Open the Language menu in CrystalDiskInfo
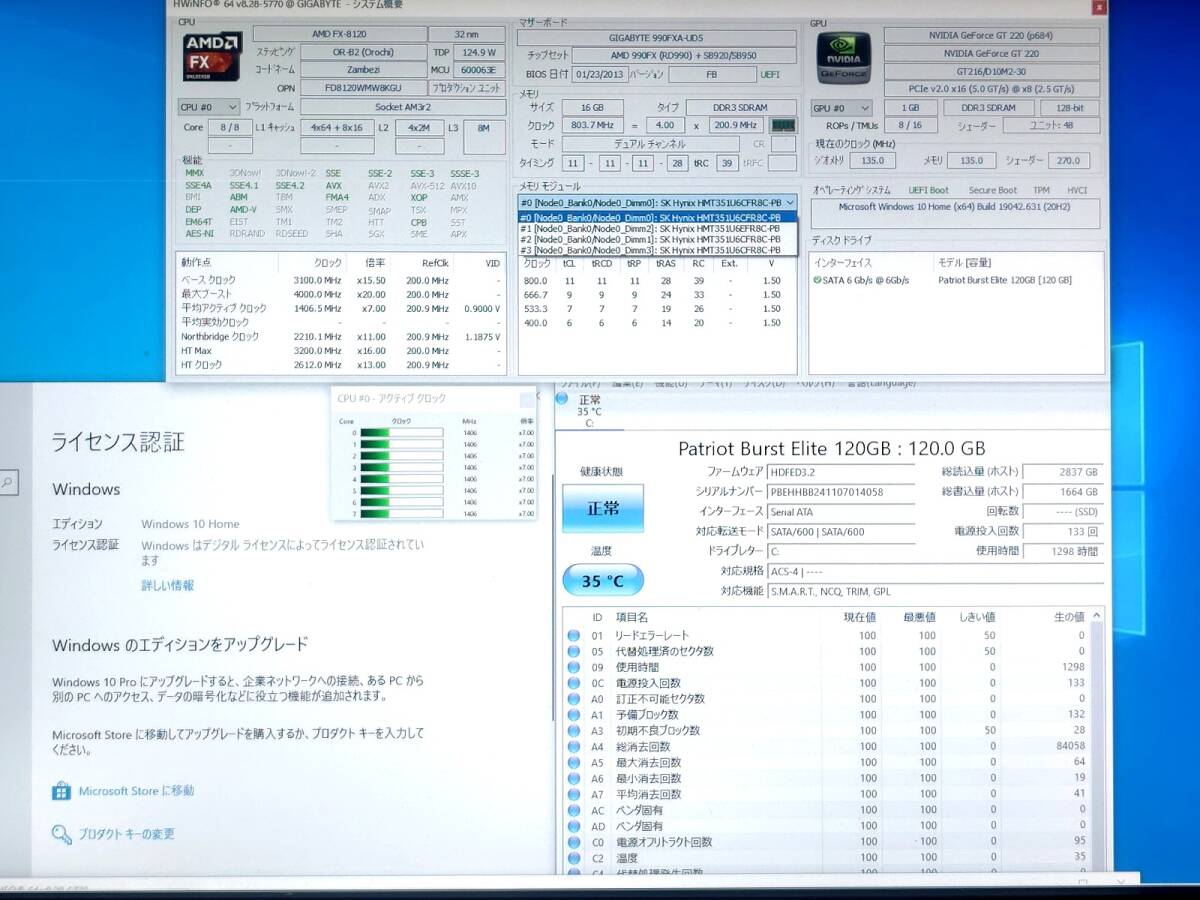Screen dimensions: 1200x900 tap(881, 383)
